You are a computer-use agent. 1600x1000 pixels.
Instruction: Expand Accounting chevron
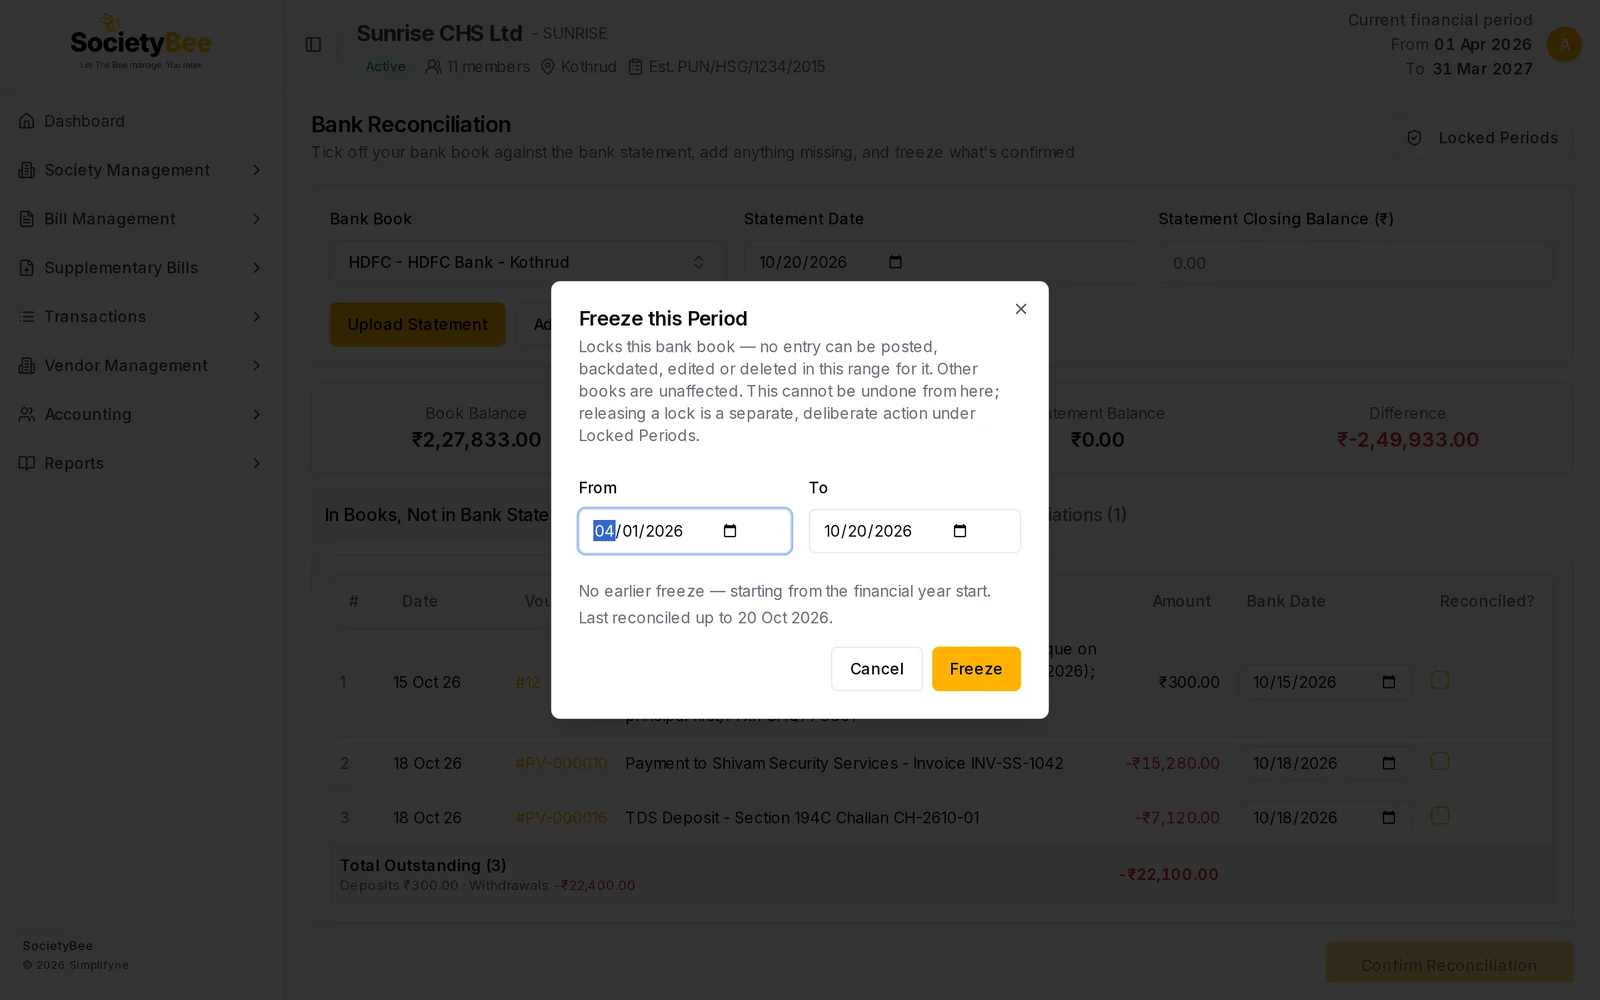point(256,414)
